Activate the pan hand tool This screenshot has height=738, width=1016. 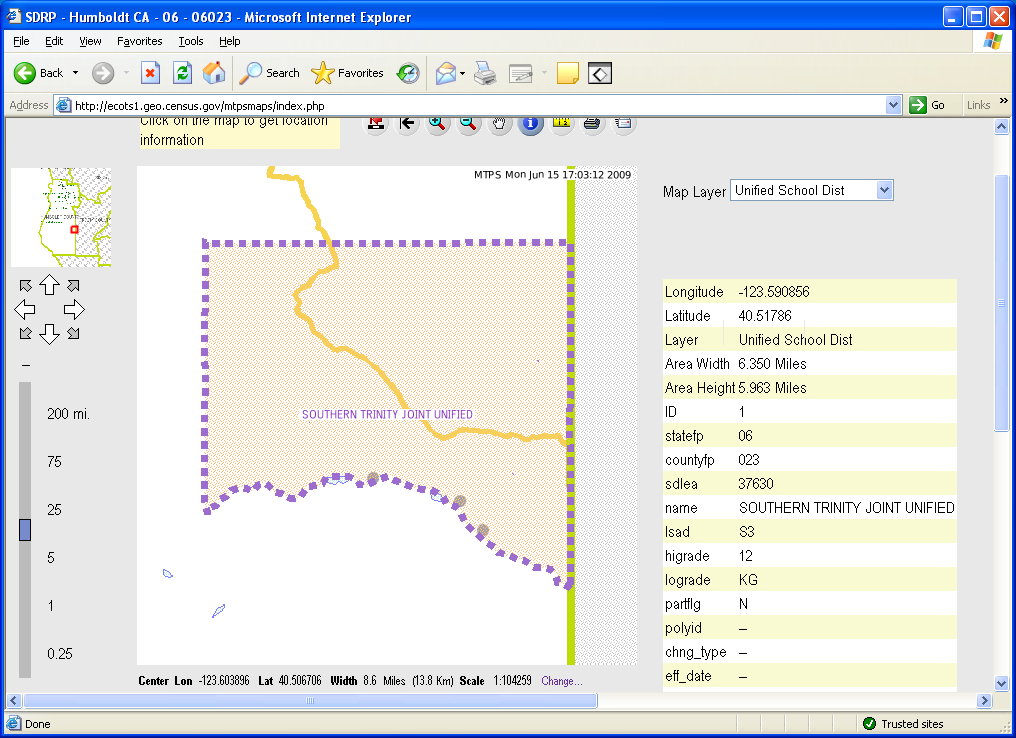click(499, 123)
